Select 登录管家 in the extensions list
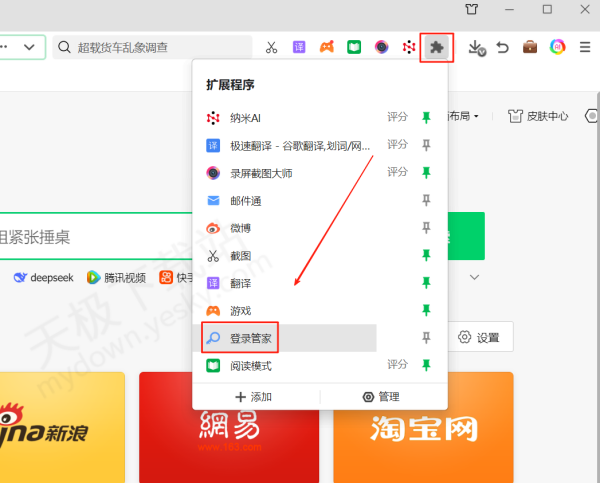The image size is (600, 483). (x=250, y=338)
